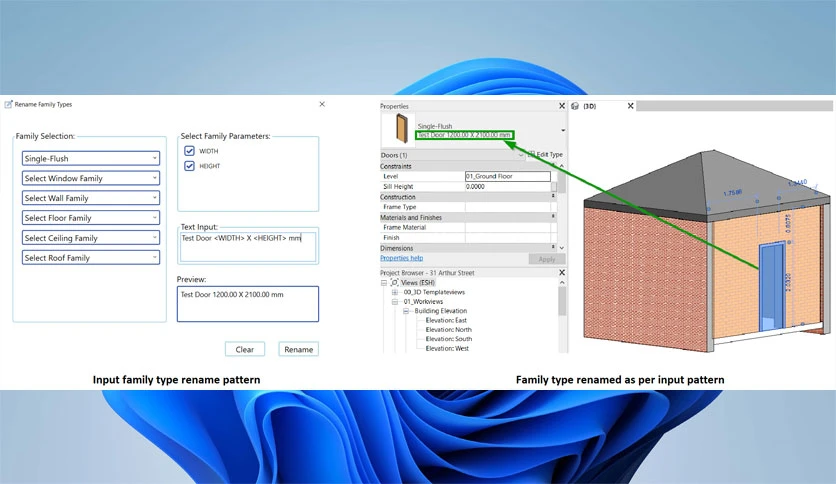This screenshot has height=484, width=836.
Task: Expand the 00_3D Templateviews node
Action: (x=395, y=292)
